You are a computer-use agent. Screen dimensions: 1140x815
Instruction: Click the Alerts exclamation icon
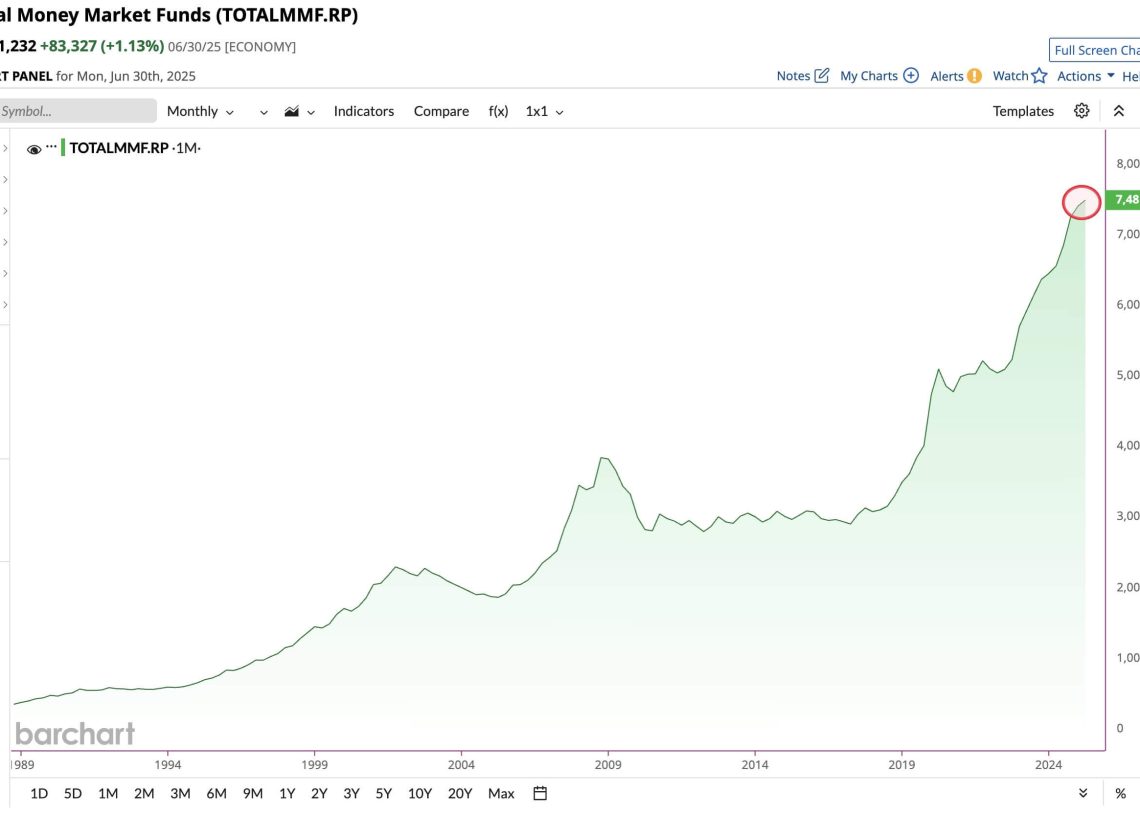[x=974, y=76]
